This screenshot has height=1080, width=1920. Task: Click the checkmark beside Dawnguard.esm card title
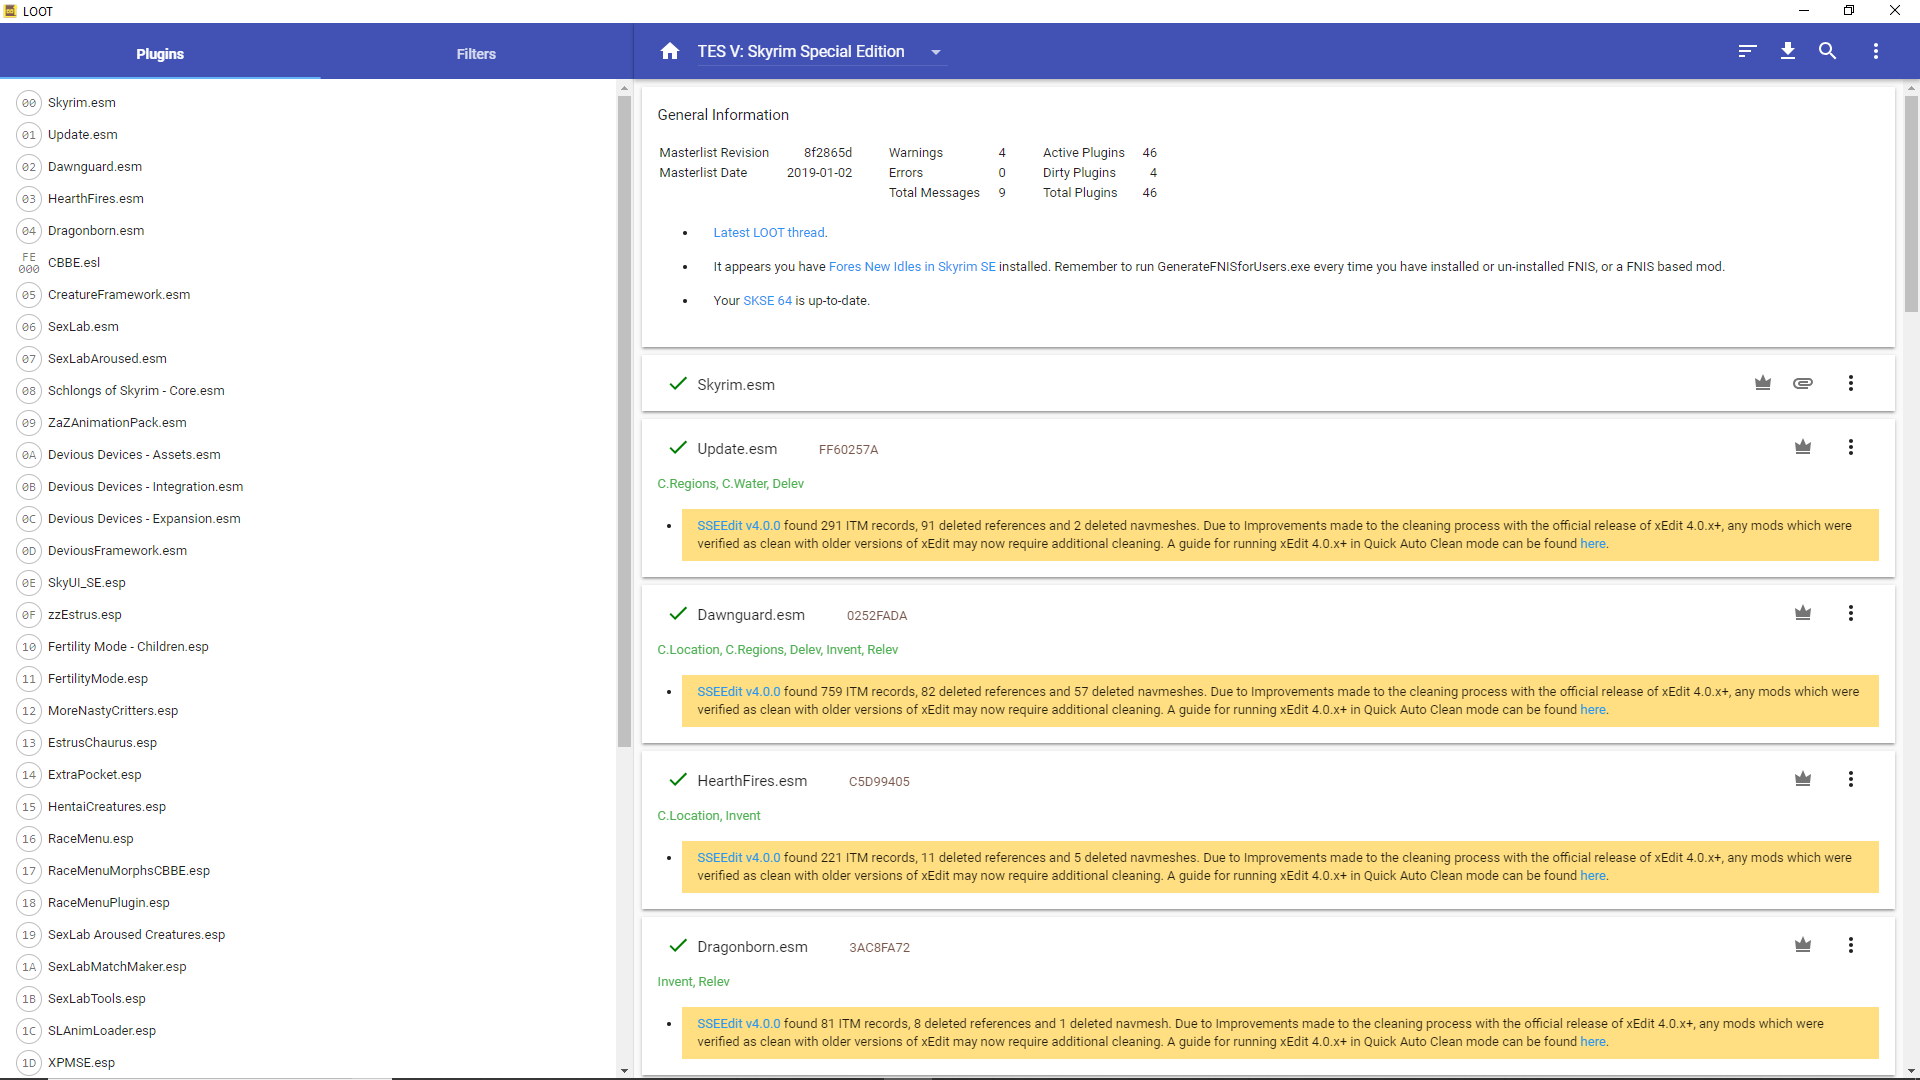(x=678, y=613)
